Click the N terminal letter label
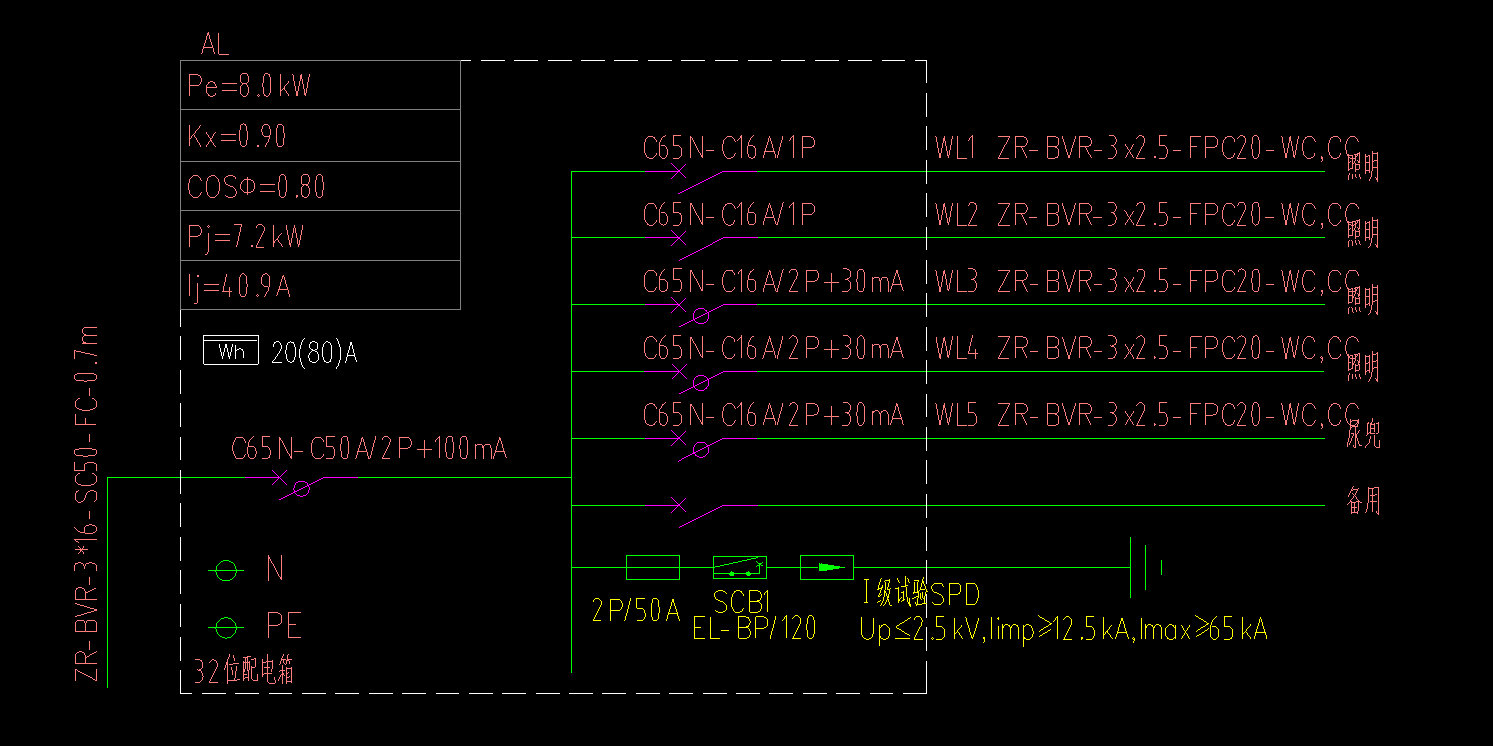This screenshot has width=1493, height=746. point(275,569)
